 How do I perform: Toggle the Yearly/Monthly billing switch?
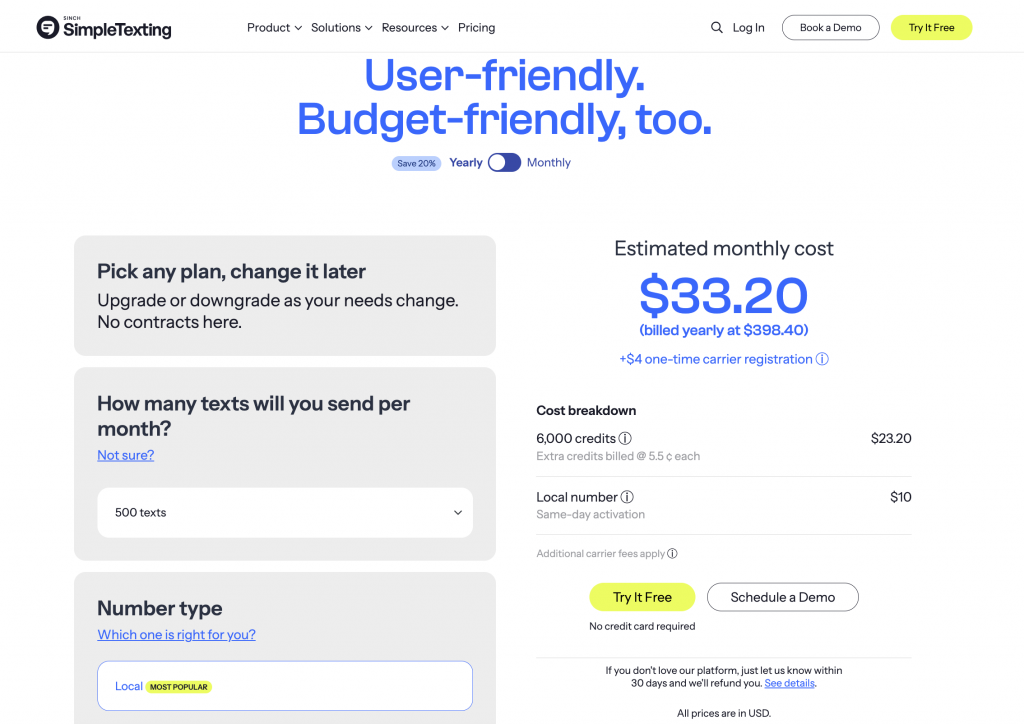tap(505, 163)
